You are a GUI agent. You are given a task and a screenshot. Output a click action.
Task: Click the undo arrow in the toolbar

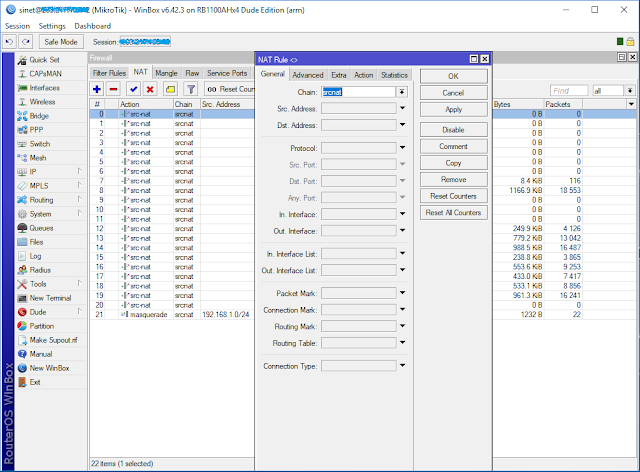(9, 42)
